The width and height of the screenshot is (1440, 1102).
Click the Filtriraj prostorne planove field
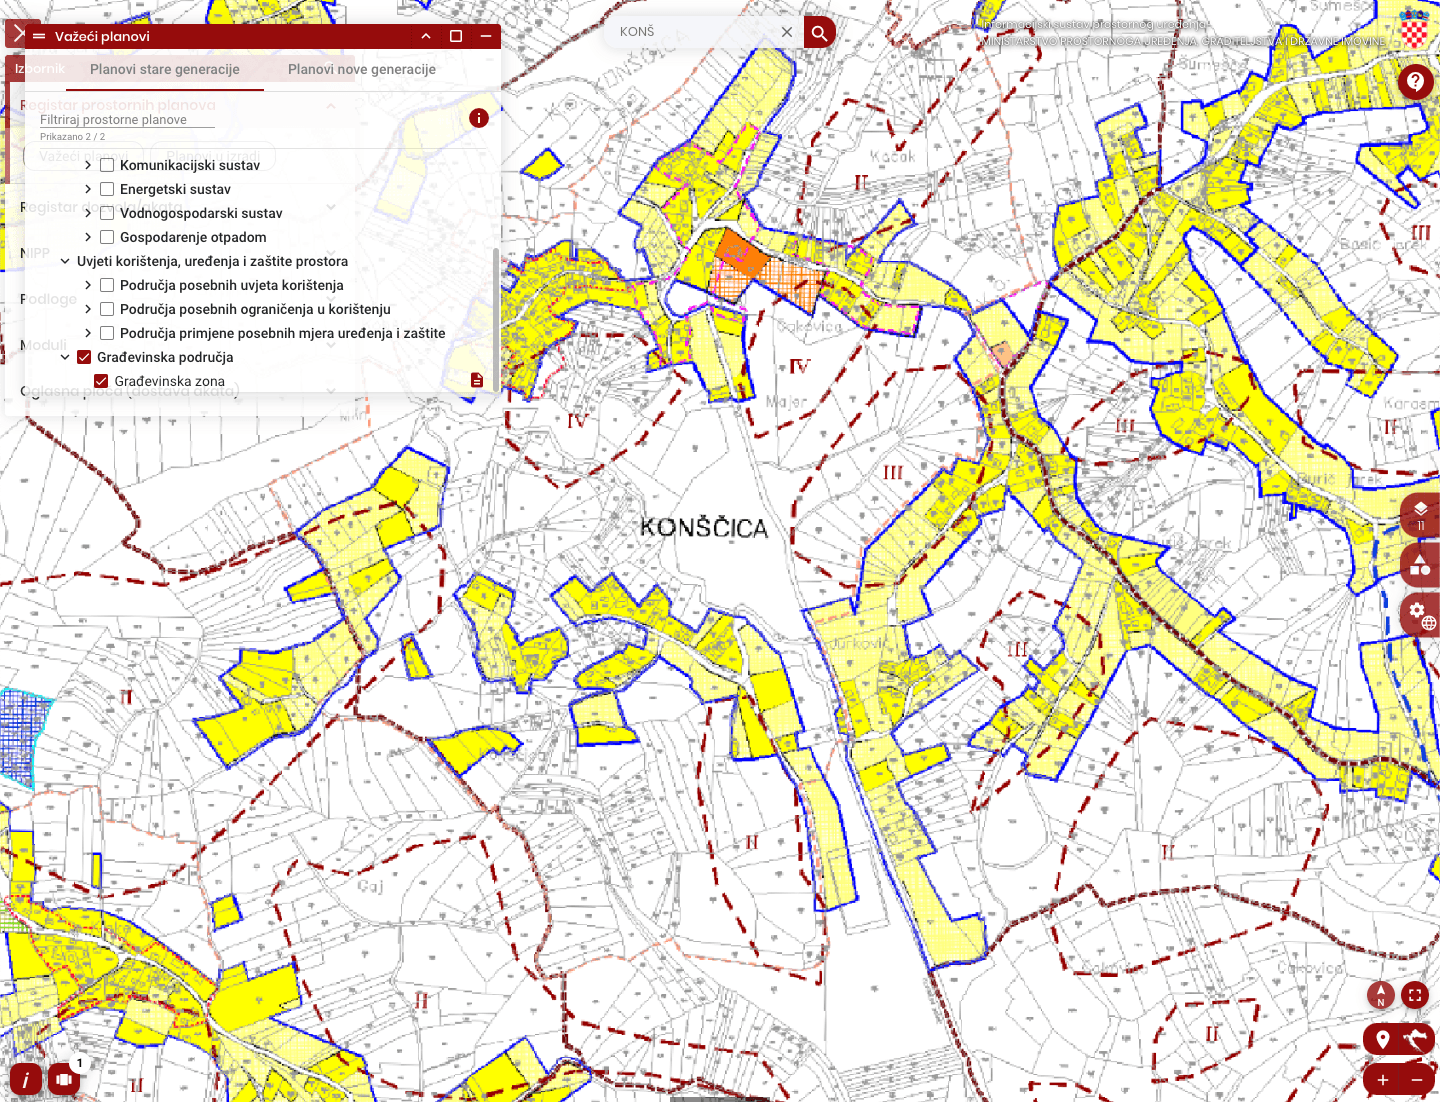click(x=127, y=119)
